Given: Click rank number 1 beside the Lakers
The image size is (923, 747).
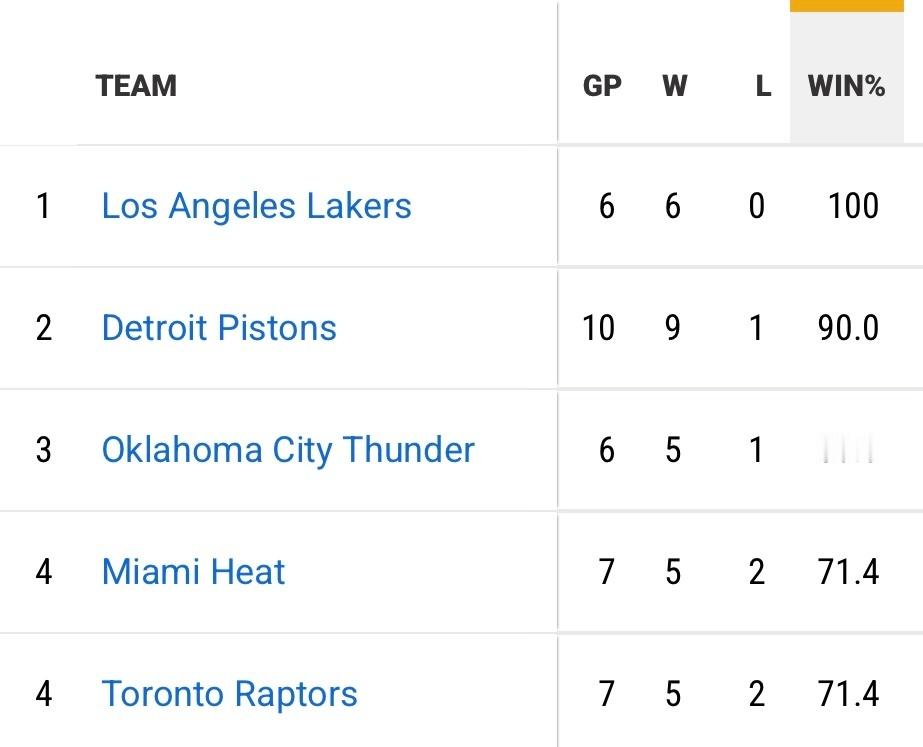Looking at the screenshot, I should click(43, 206).
